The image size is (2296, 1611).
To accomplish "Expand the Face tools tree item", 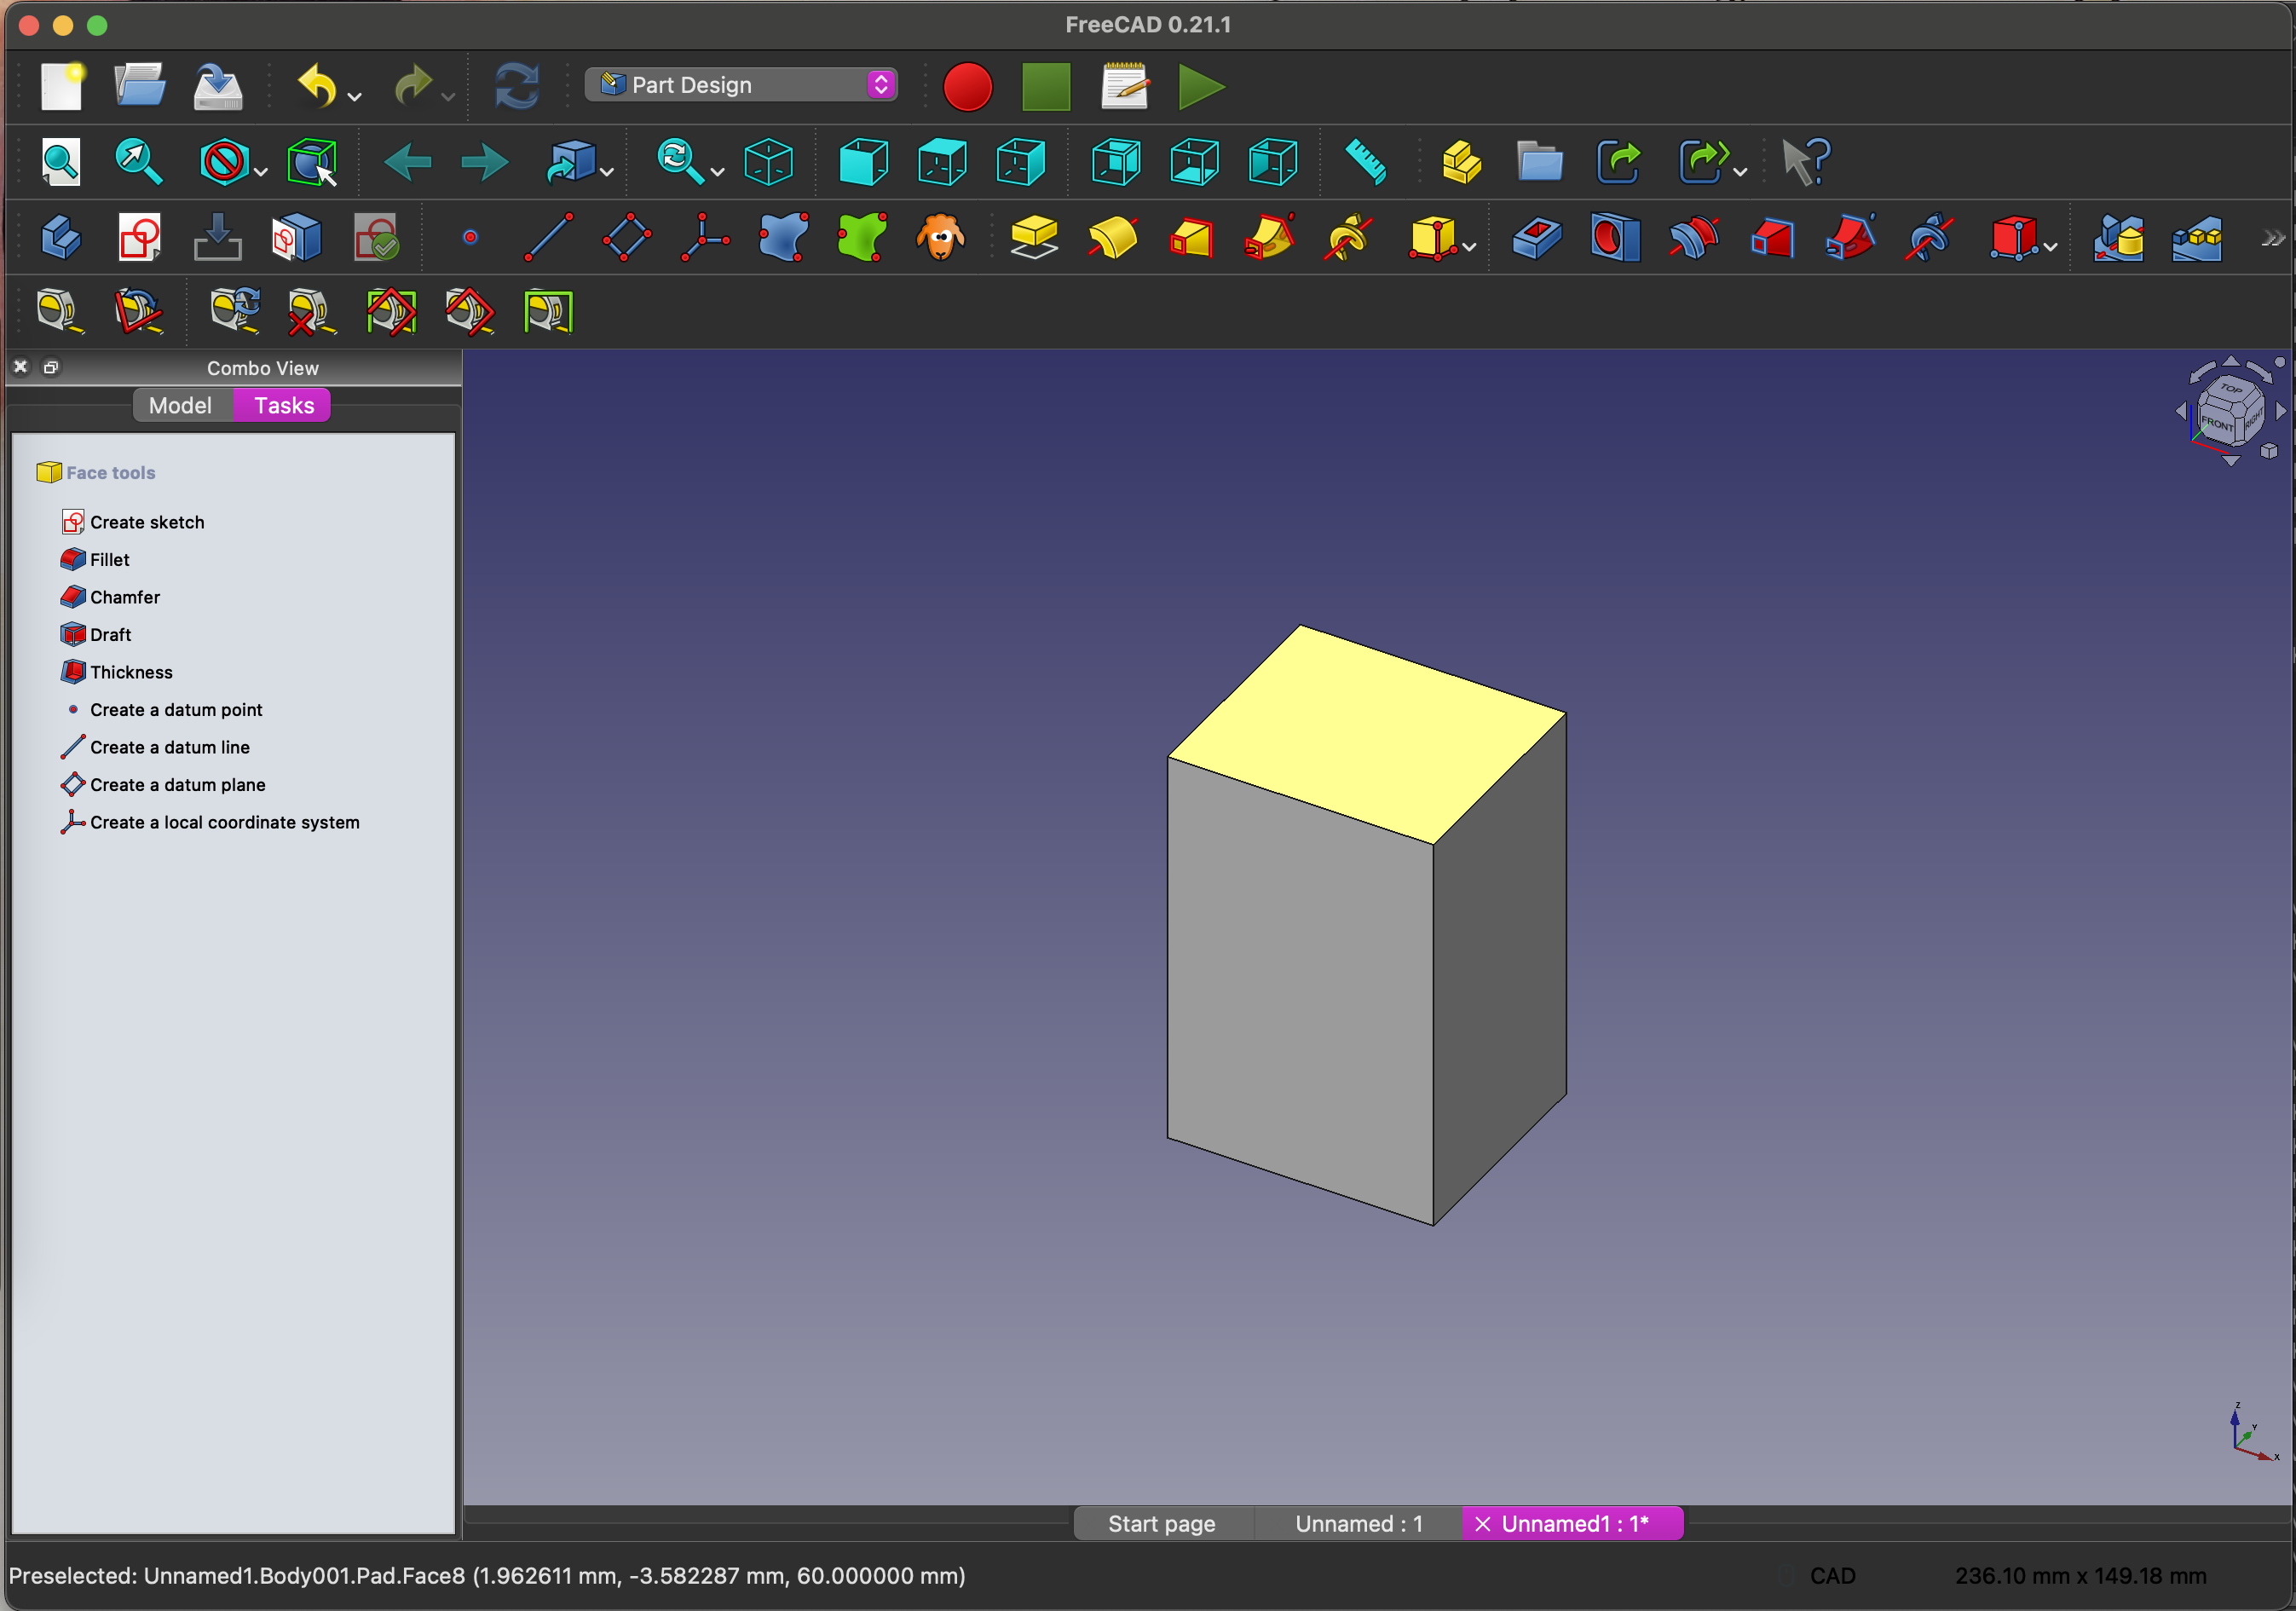I will [x=110, y=471].
